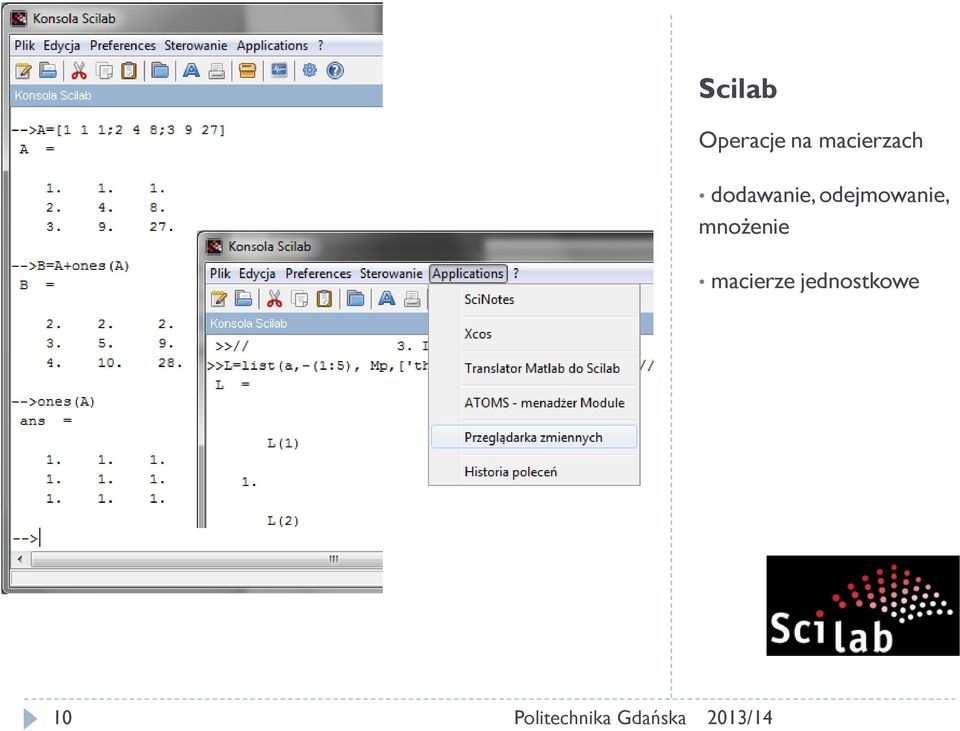This screenshot has height=731, width=960.
Task: Click slide number 10 in footer
Action: [x=62, y=718]
